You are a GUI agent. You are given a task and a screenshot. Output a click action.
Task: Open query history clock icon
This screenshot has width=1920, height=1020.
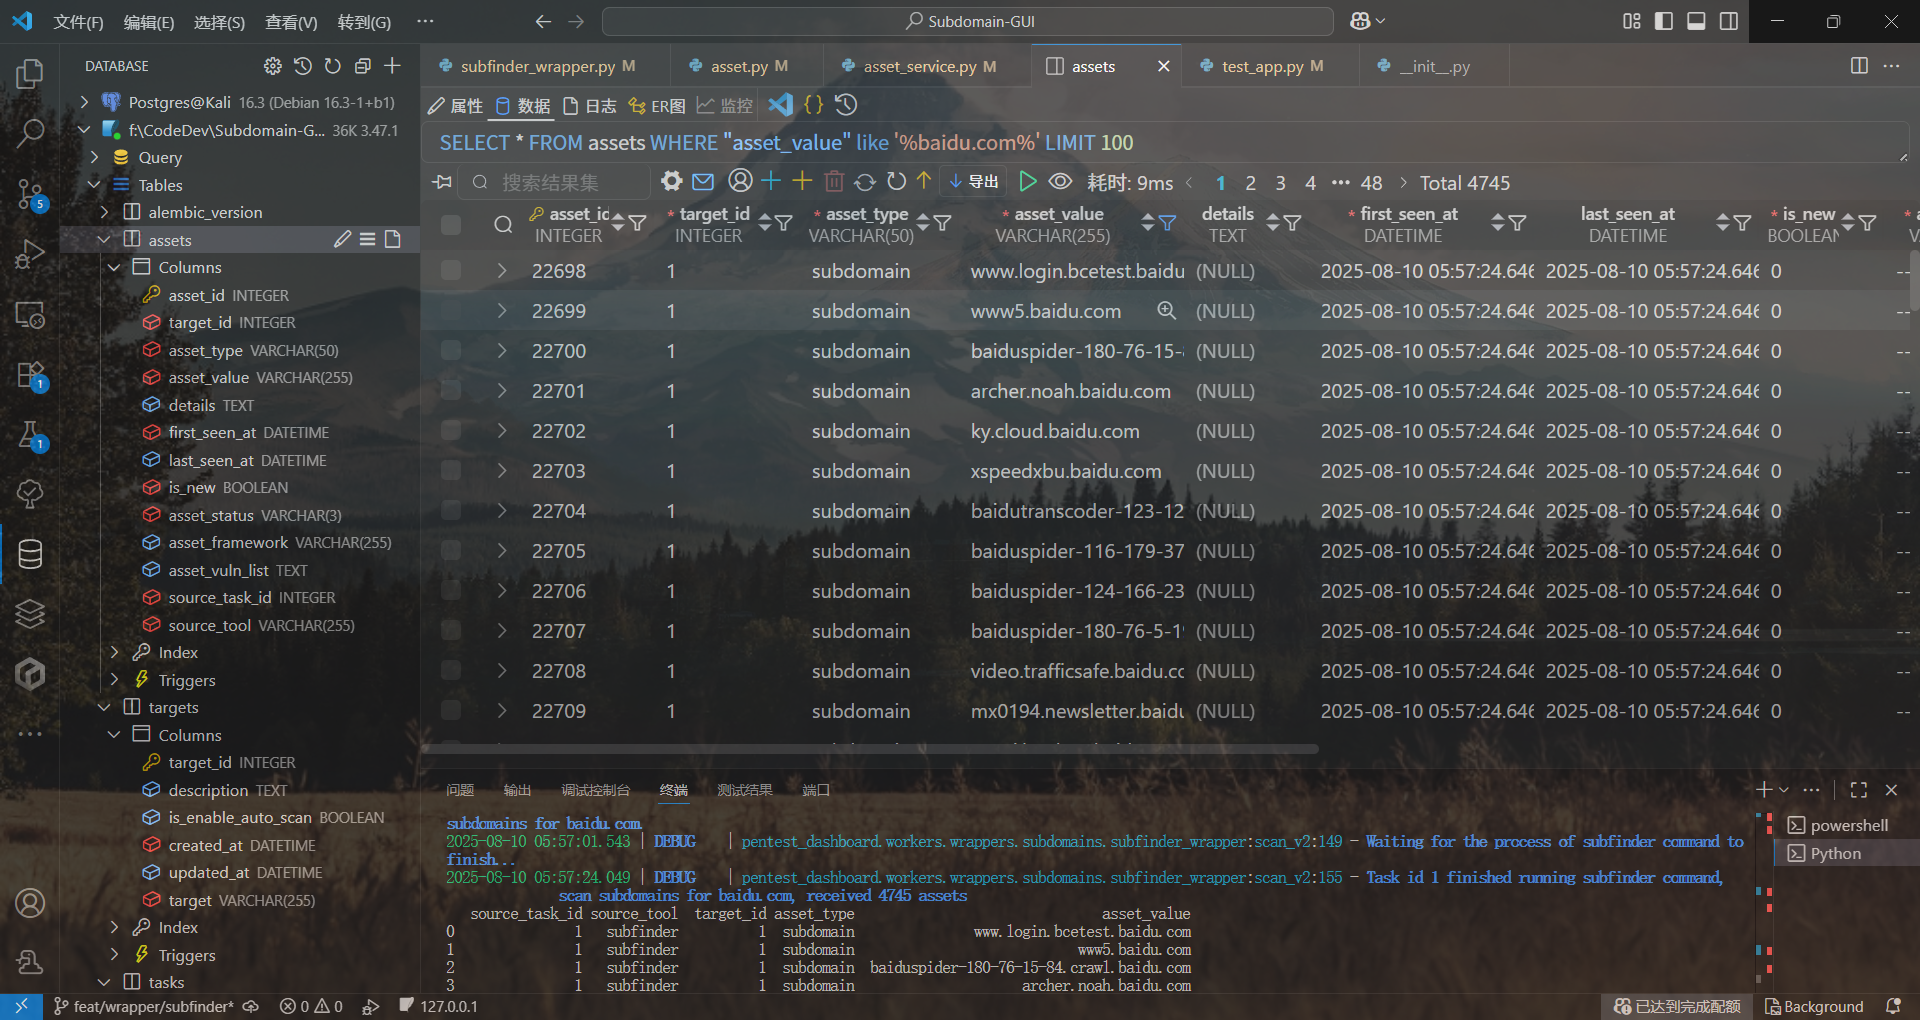pos(846,105)
